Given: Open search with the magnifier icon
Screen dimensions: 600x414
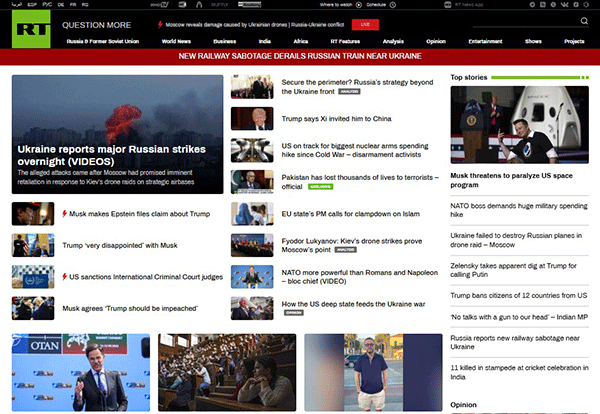Looking at the screenshot, I should (584, 21).
